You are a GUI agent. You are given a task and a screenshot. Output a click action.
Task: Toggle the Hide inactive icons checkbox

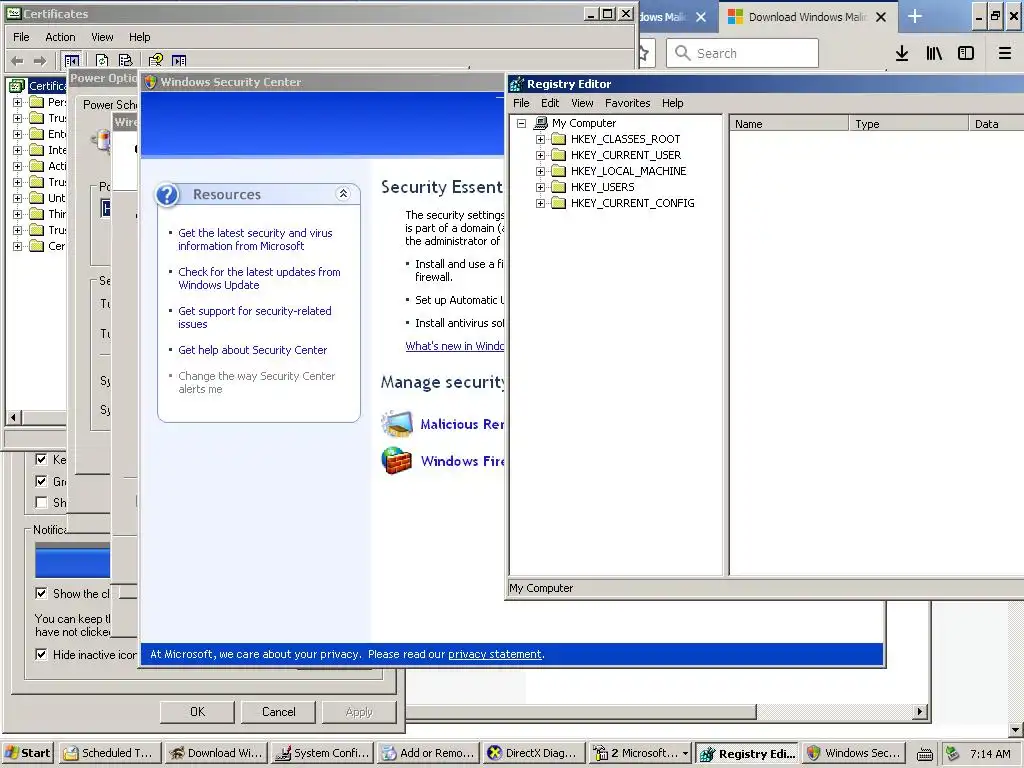click(x=41, y=654)
